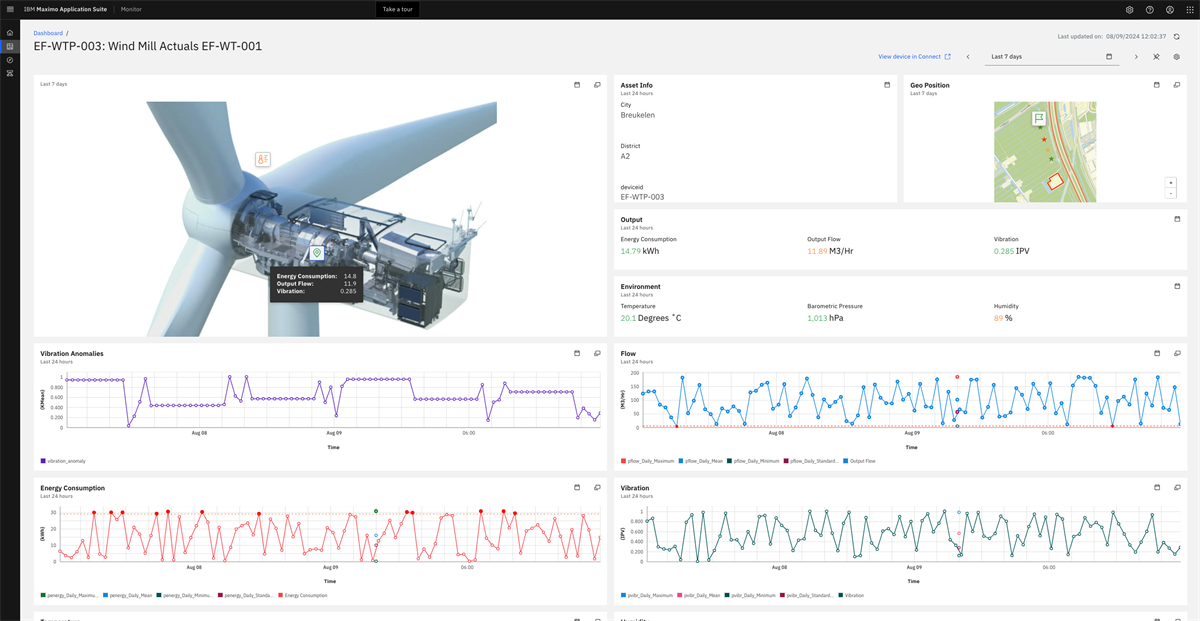Expand the turbine image card
Image resolution: width=1200 pixels, height=621 pixels.
[x=597, y=85]
